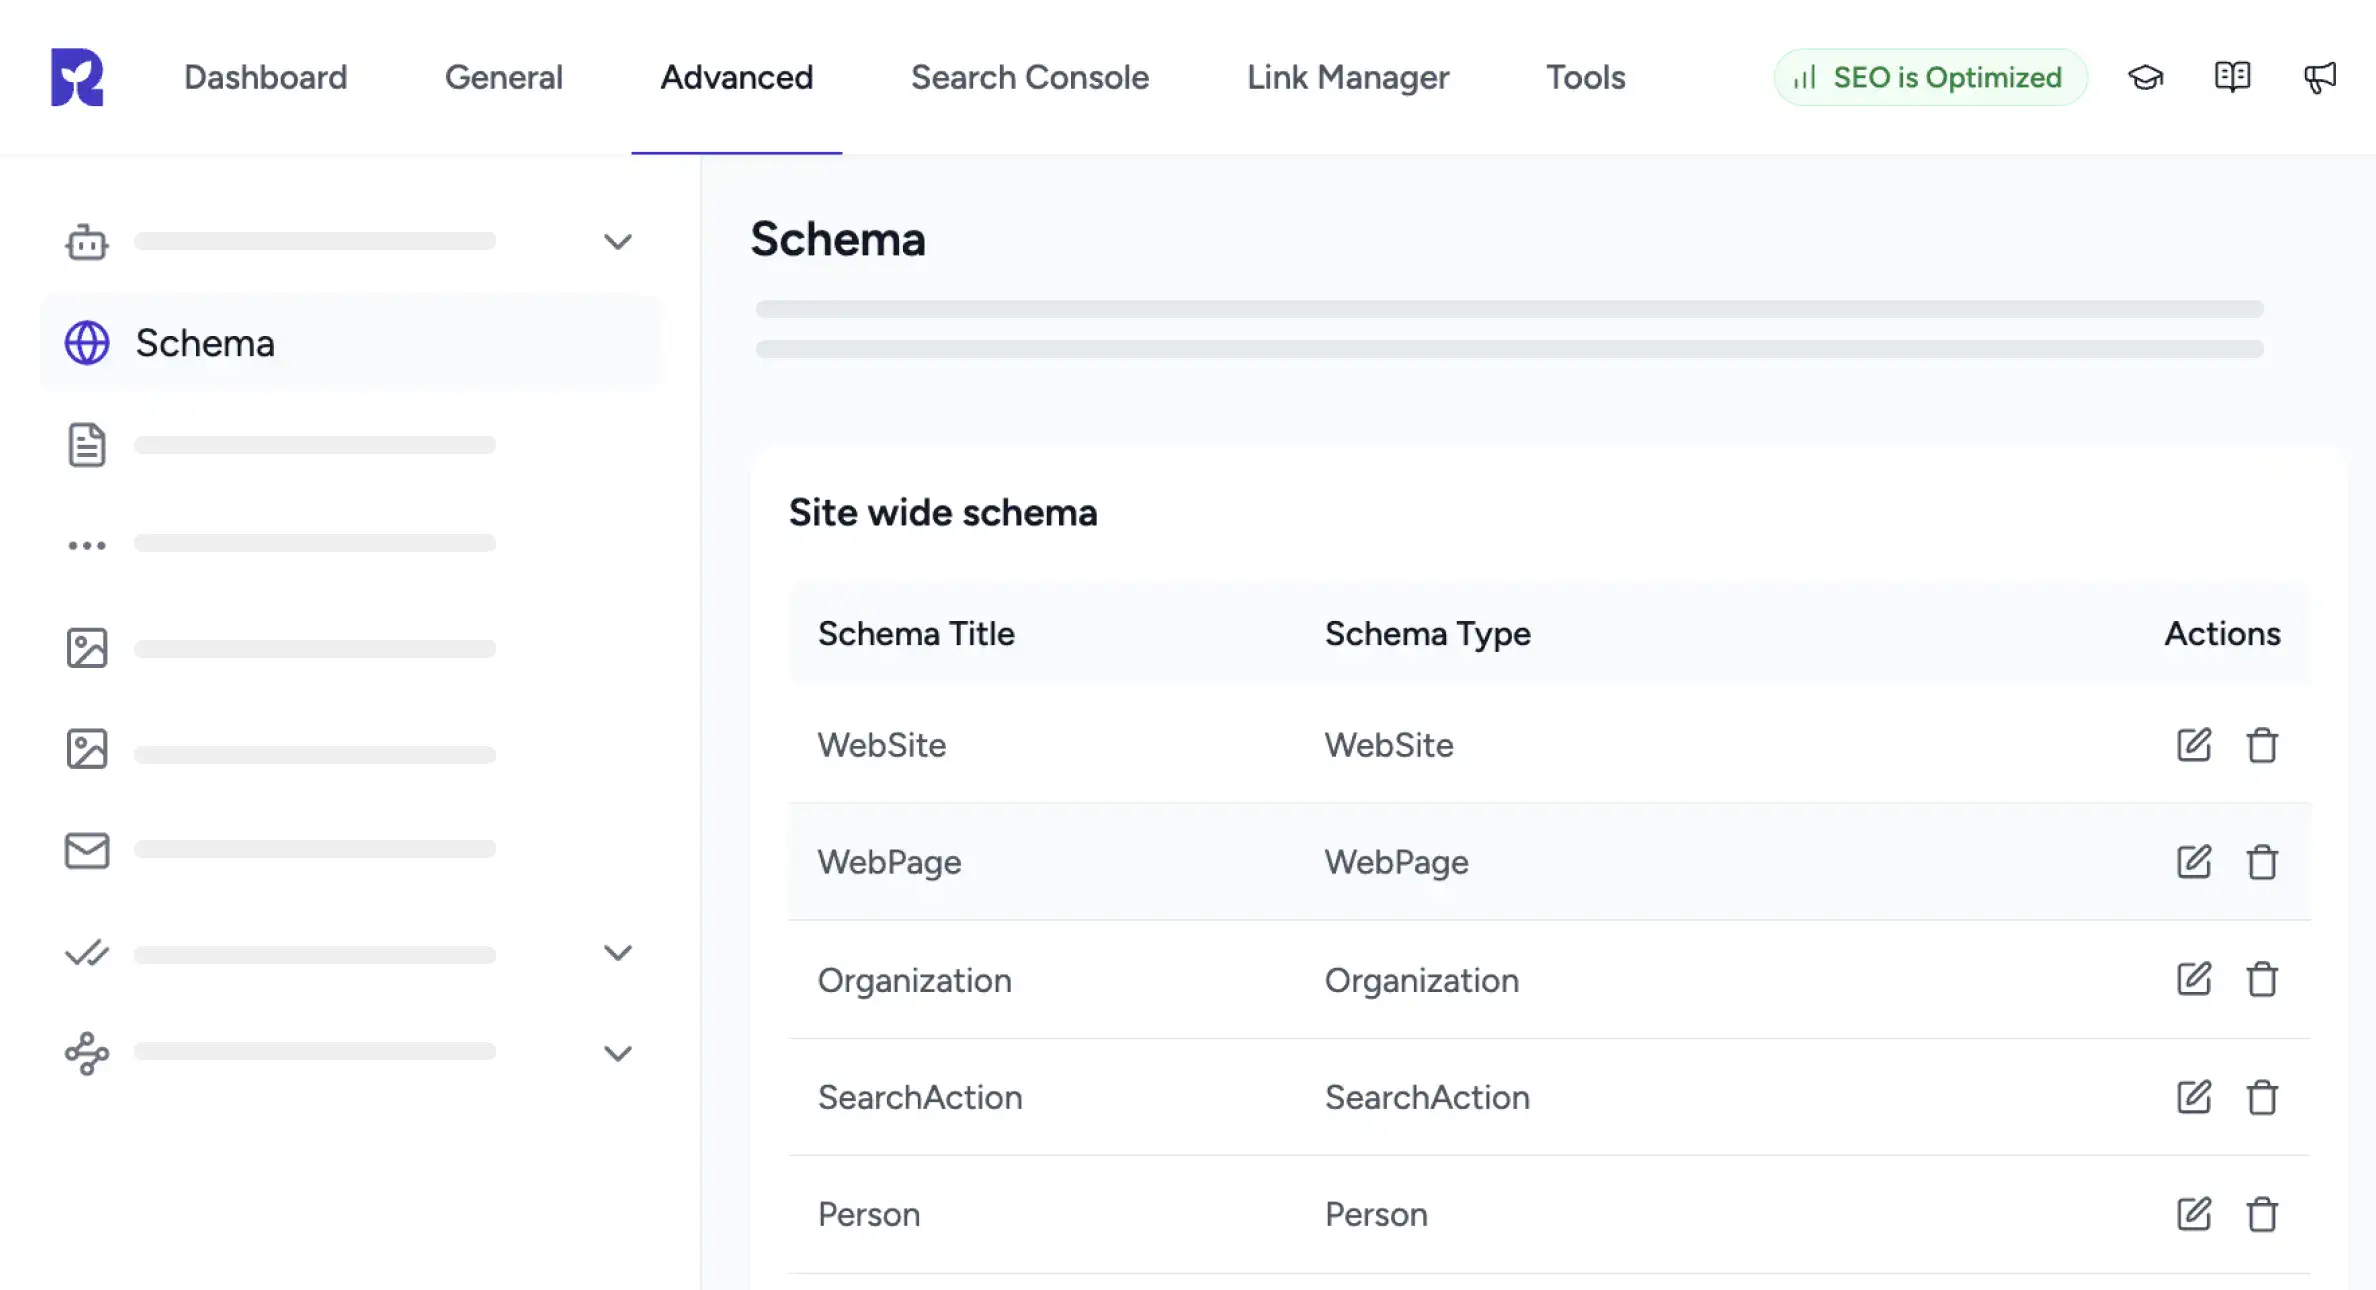Viewport: 2376px width, 1290px height.
Task: Click the Rank Math logo icon
Action: click(x=77, y=77)
